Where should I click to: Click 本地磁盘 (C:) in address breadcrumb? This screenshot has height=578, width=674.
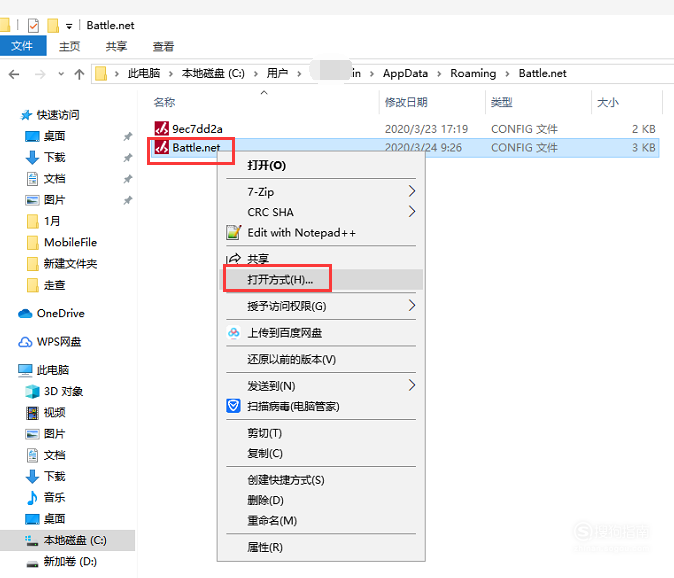pos(213,73)
